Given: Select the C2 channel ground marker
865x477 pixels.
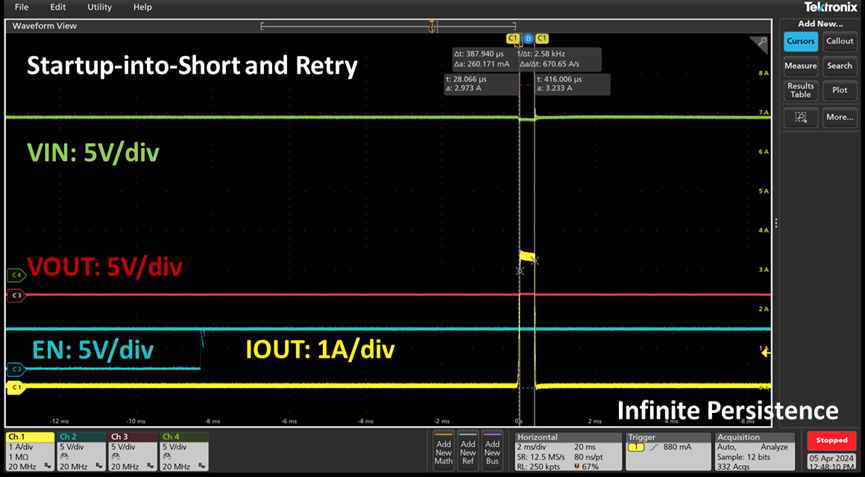Looking at the screenshot, I should (15, 369).
